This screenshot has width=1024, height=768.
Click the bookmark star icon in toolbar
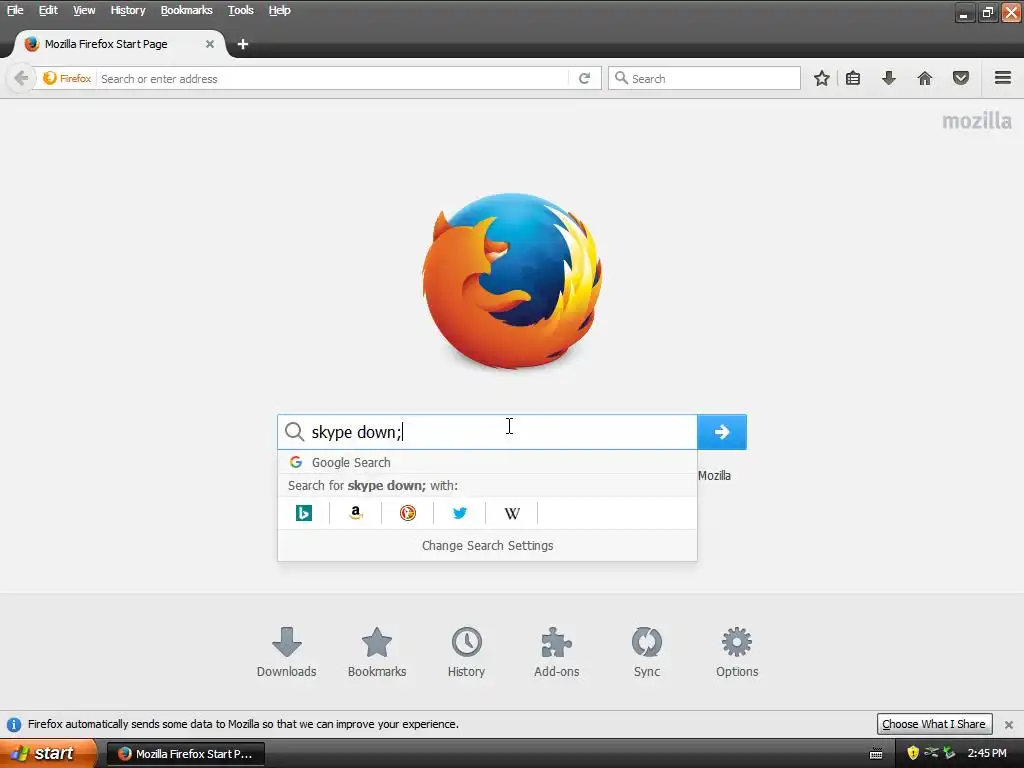[822, 78]
